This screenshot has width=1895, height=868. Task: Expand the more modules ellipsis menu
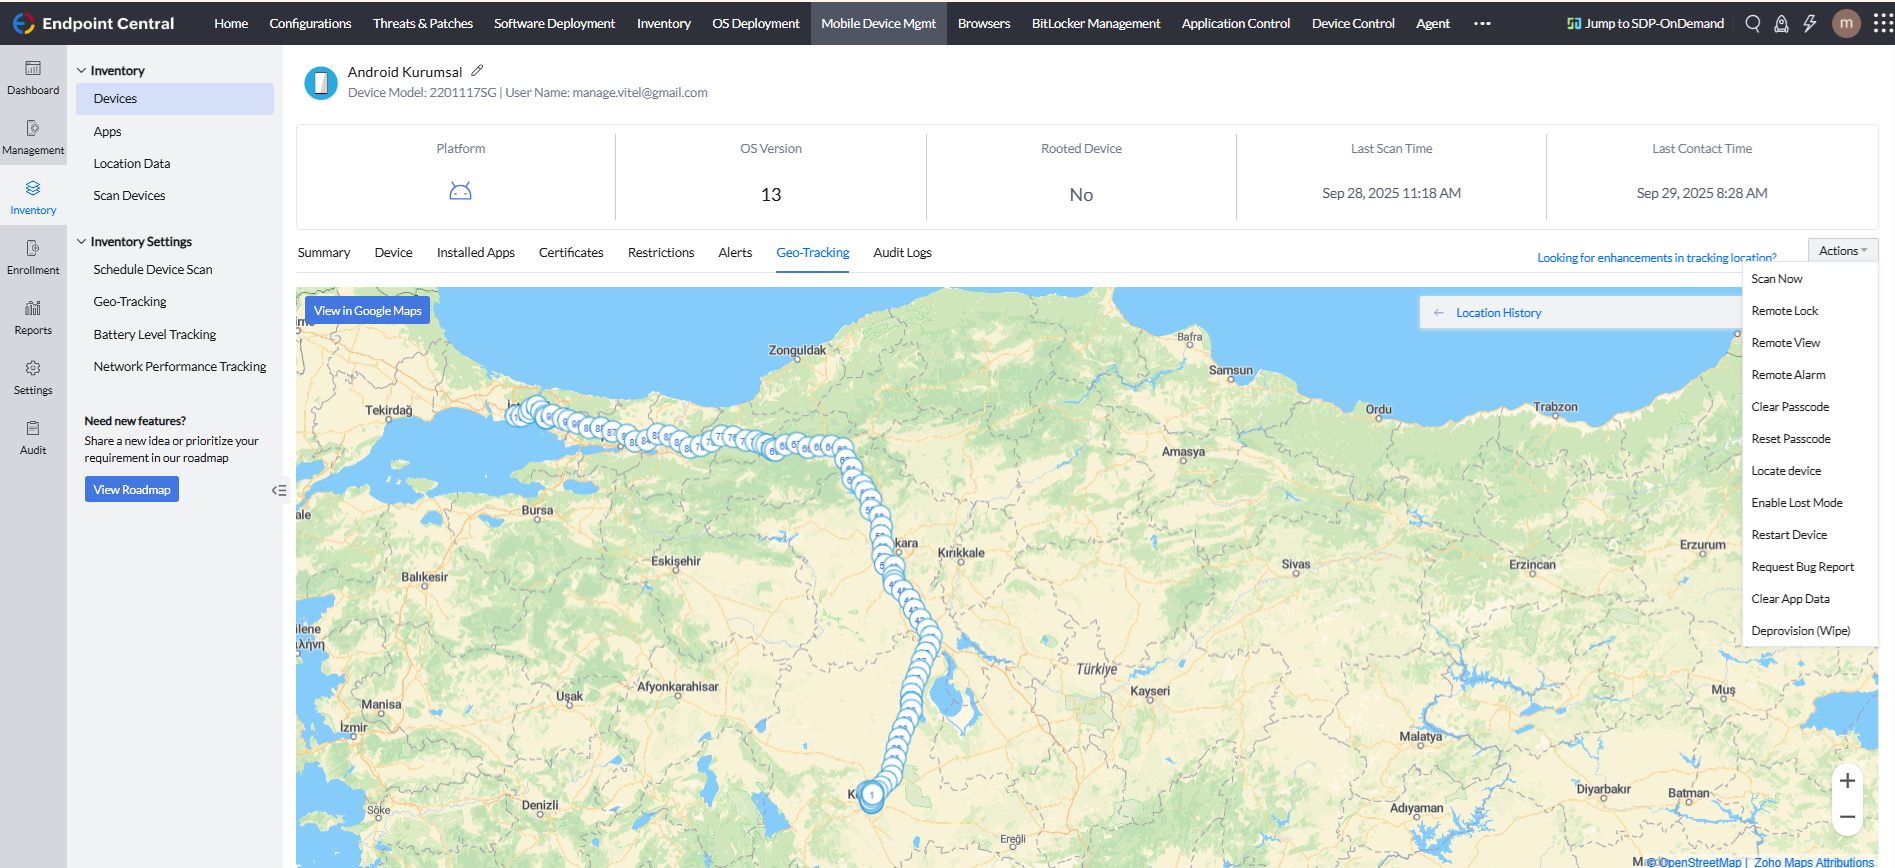[1482, 23]
